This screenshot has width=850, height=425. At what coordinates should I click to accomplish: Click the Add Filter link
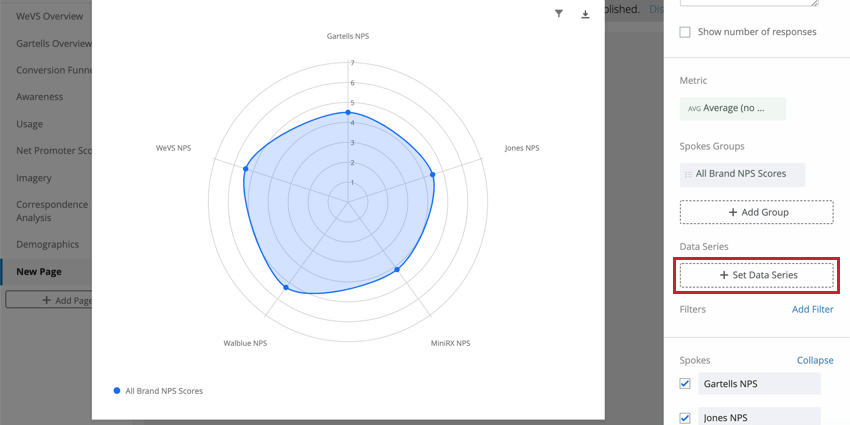[813, 310]
